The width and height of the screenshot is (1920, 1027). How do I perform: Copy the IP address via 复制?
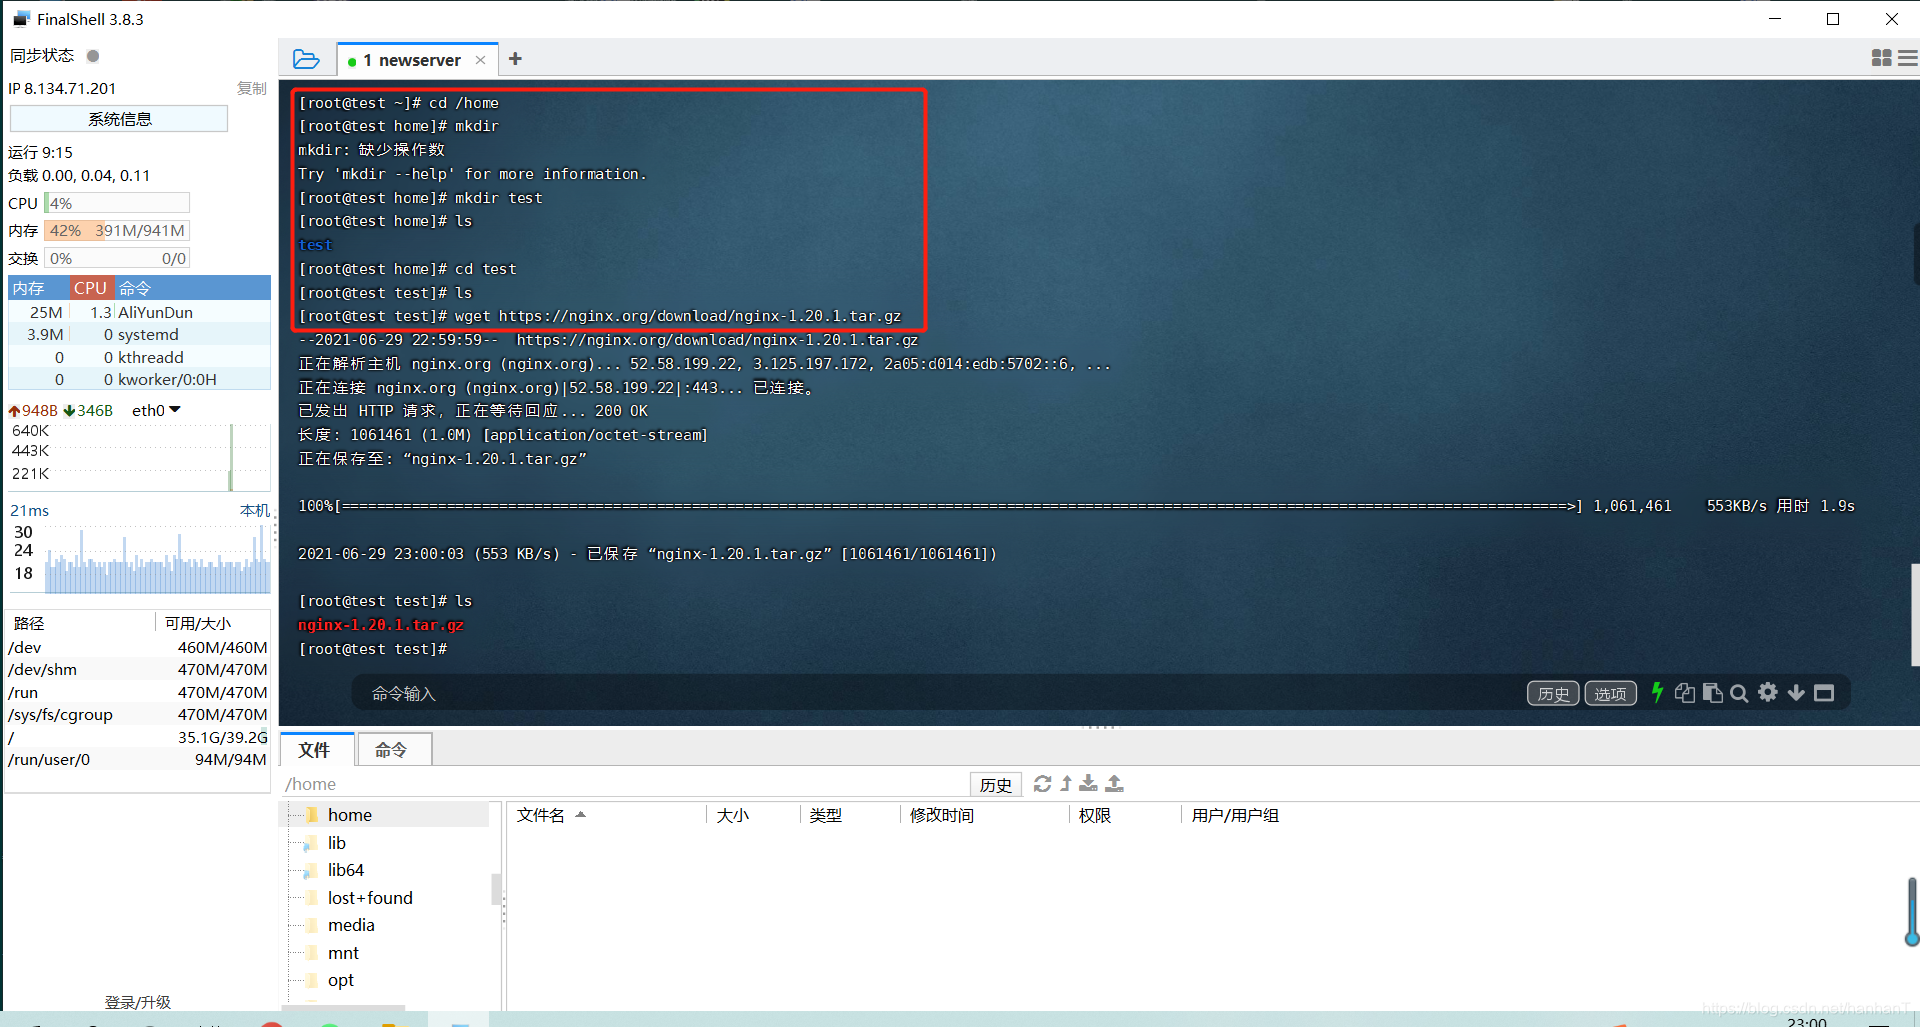[252, 89]
